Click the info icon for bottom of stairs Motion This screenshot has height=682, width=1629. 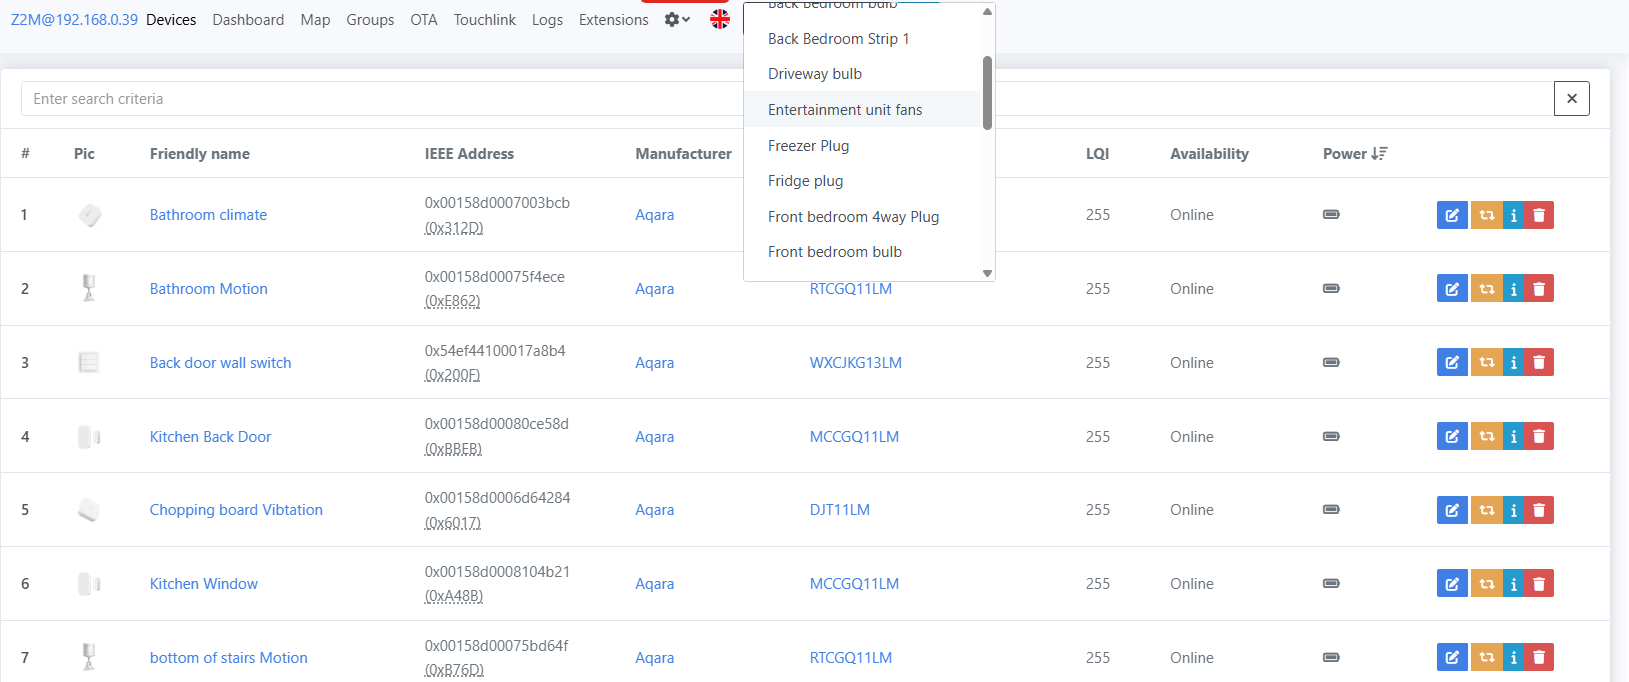point(1513,658)
